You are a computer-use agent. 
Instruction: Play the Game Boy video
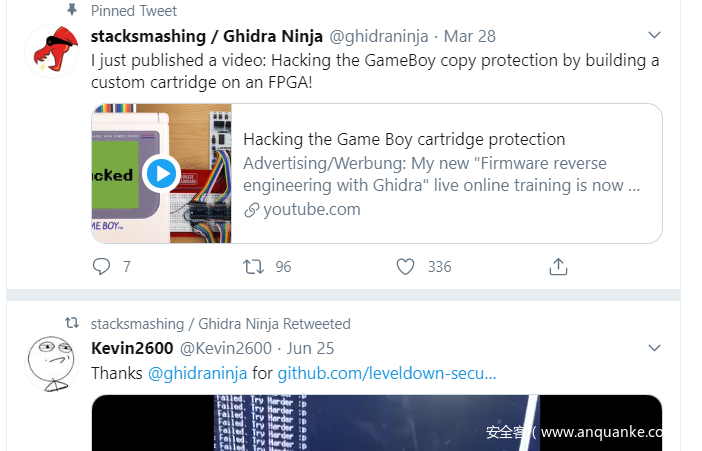click(x=161, y=174)
